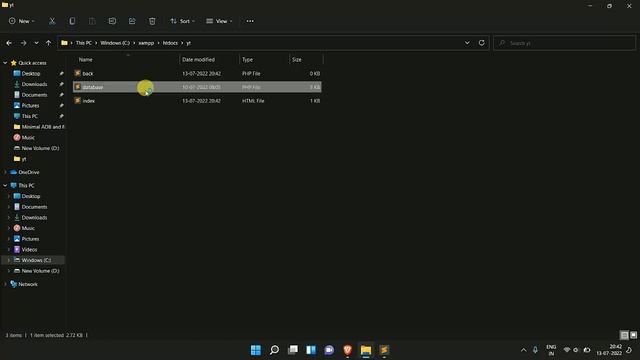The height and width of the screenshot is (360, 640).
Task: Open Pictures under Quick access
Action: 31,105
